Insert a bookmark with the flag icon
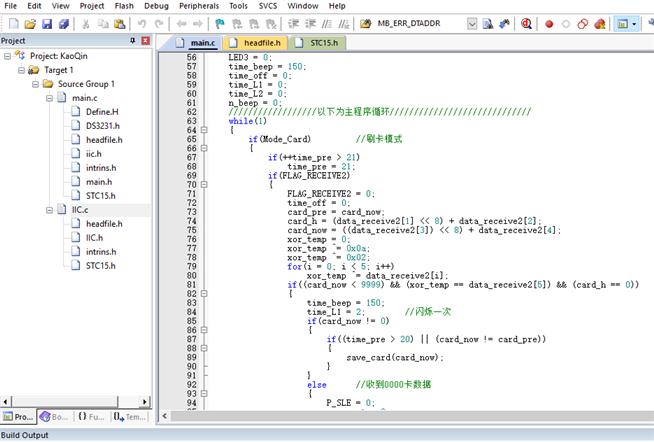The height and width of the screenshot is (442, 654). click(219, 24)
